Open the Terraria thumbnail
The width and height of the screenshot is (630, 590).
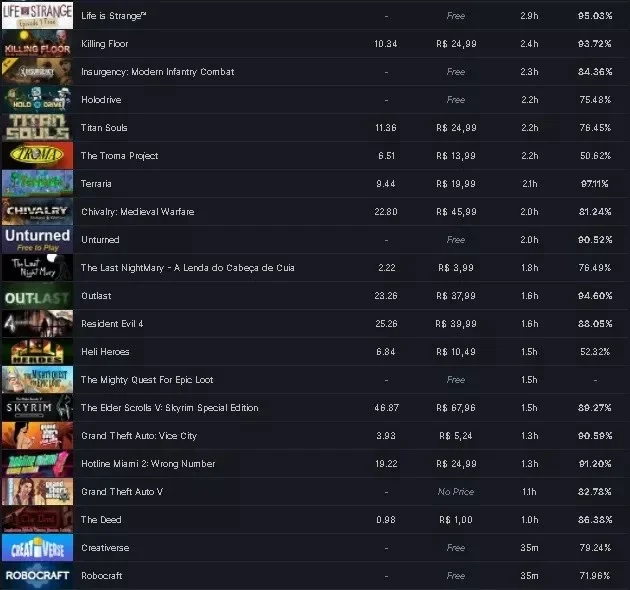point(37,183)
